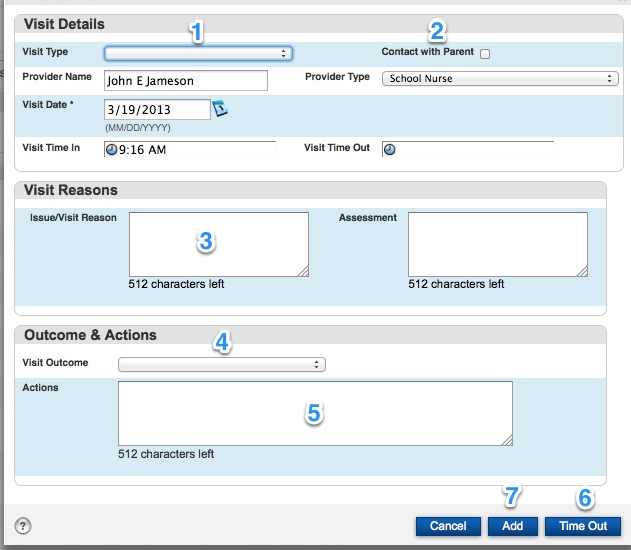Click resize handle of Actions text box
The width and height of the screenshot is (631, 550).
pos(506,439)
